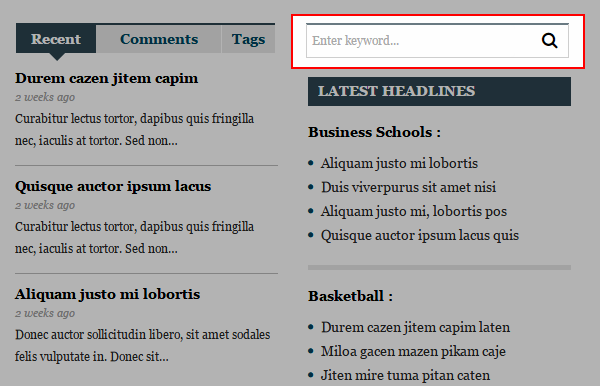Viewport: 600px width, 386px height.
Task: Open 'Duis viverpurus sit amet nisi' headline
Action: coord(408,187)
